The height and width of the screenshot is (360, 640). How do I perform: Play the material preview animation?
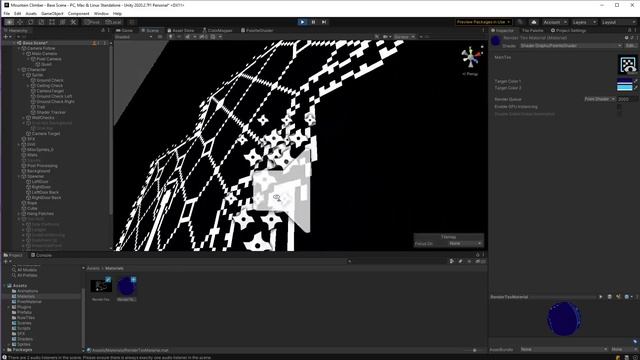[600, 297]
